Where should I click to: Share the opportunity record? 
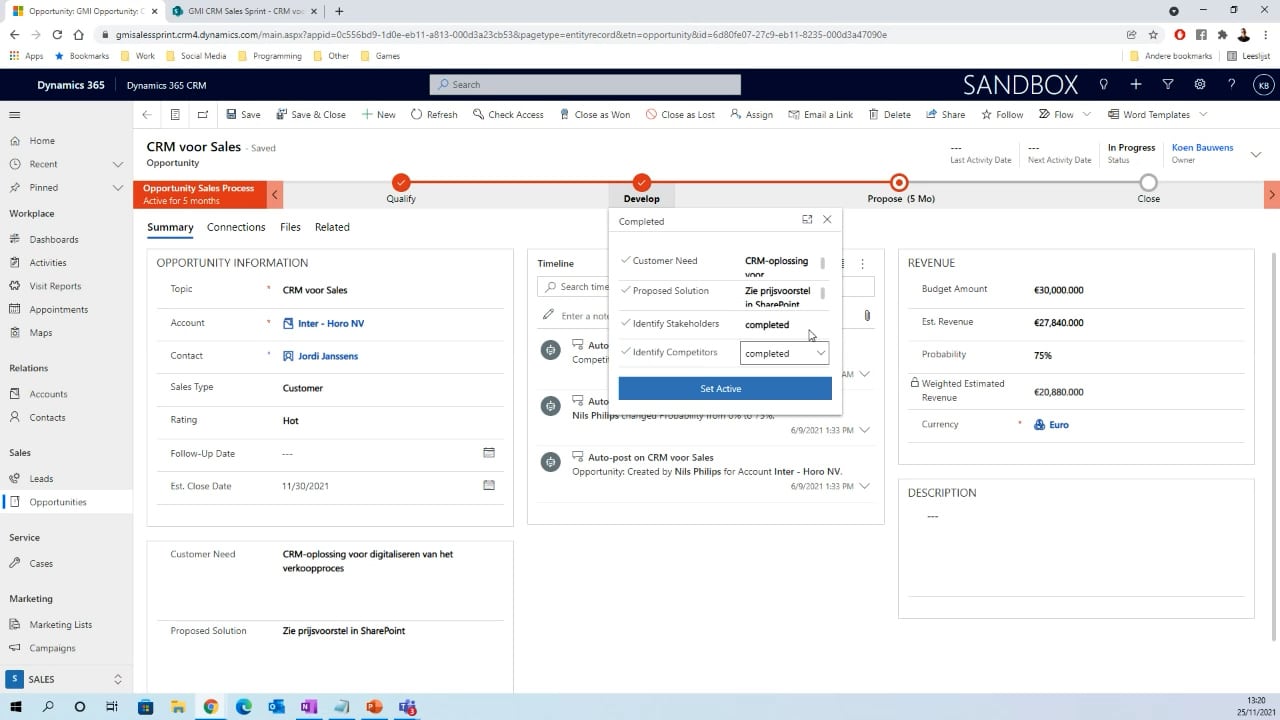pyautogui.click(x=945, y=114)
